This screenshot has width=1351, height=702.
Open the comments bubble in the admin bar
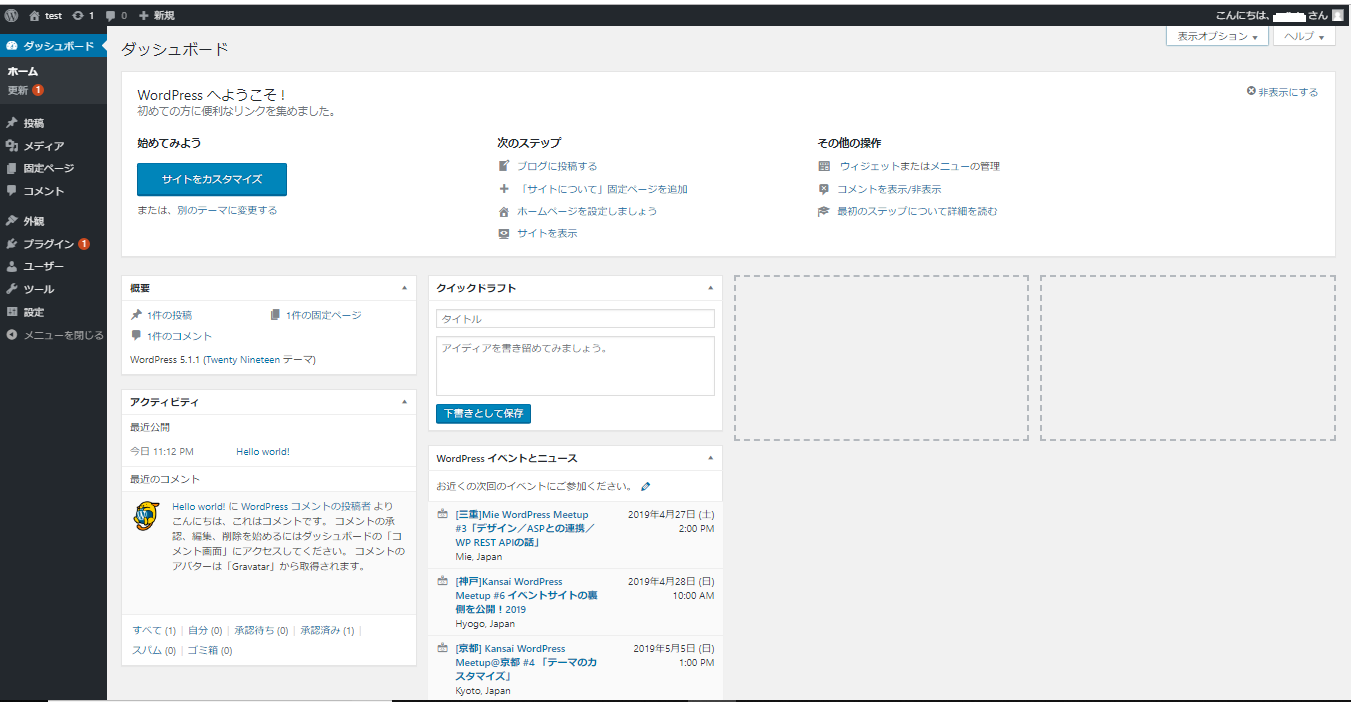110,16
